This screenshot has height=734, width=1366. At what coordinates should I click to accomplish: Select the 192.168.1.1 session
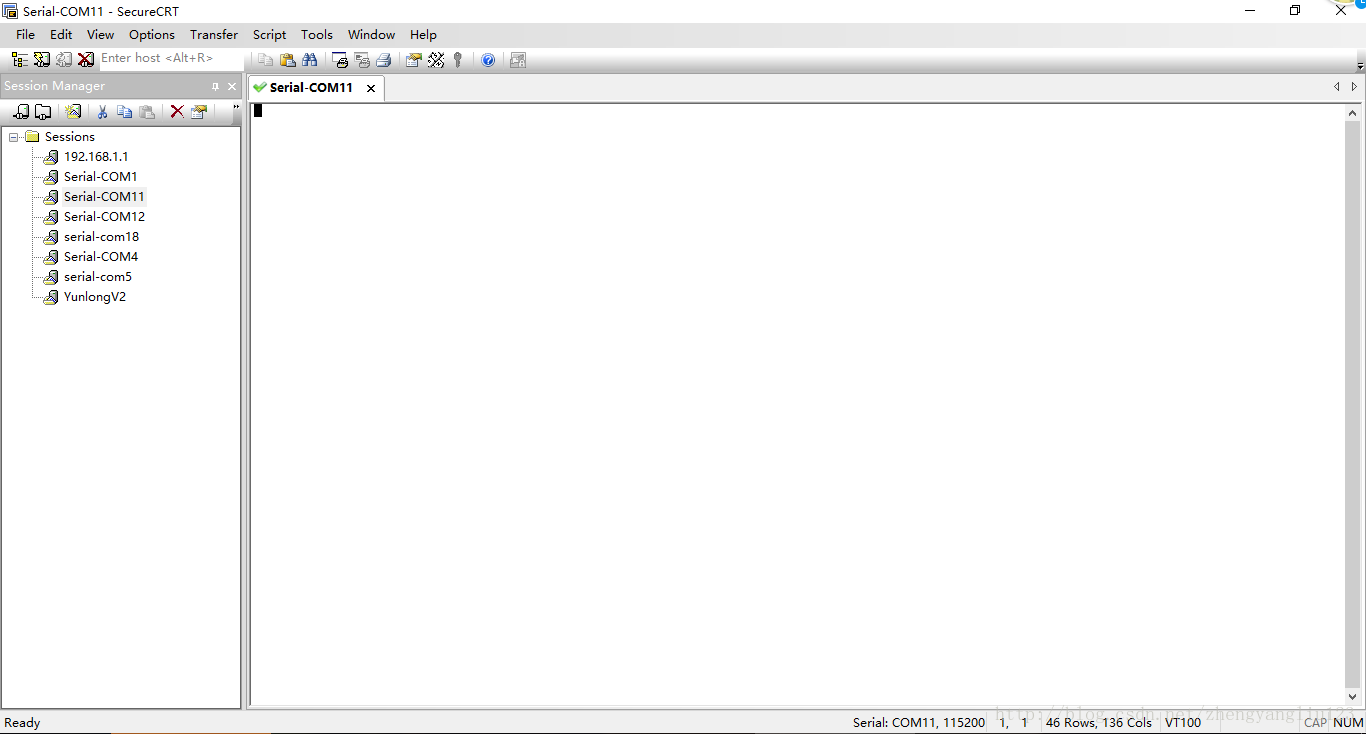tap(96, 157)
